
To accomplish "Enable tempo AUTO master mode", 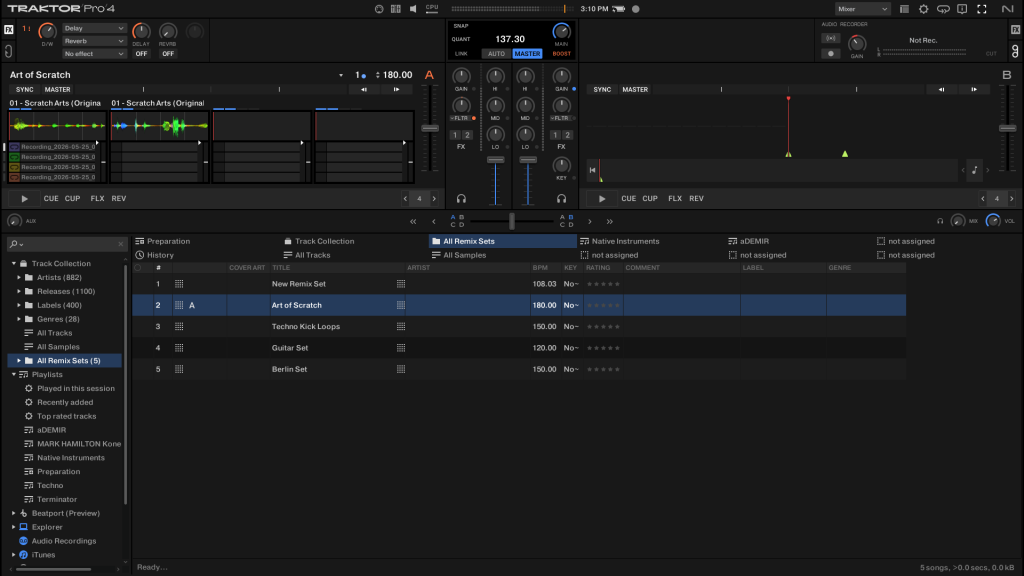I will point(496,54).
